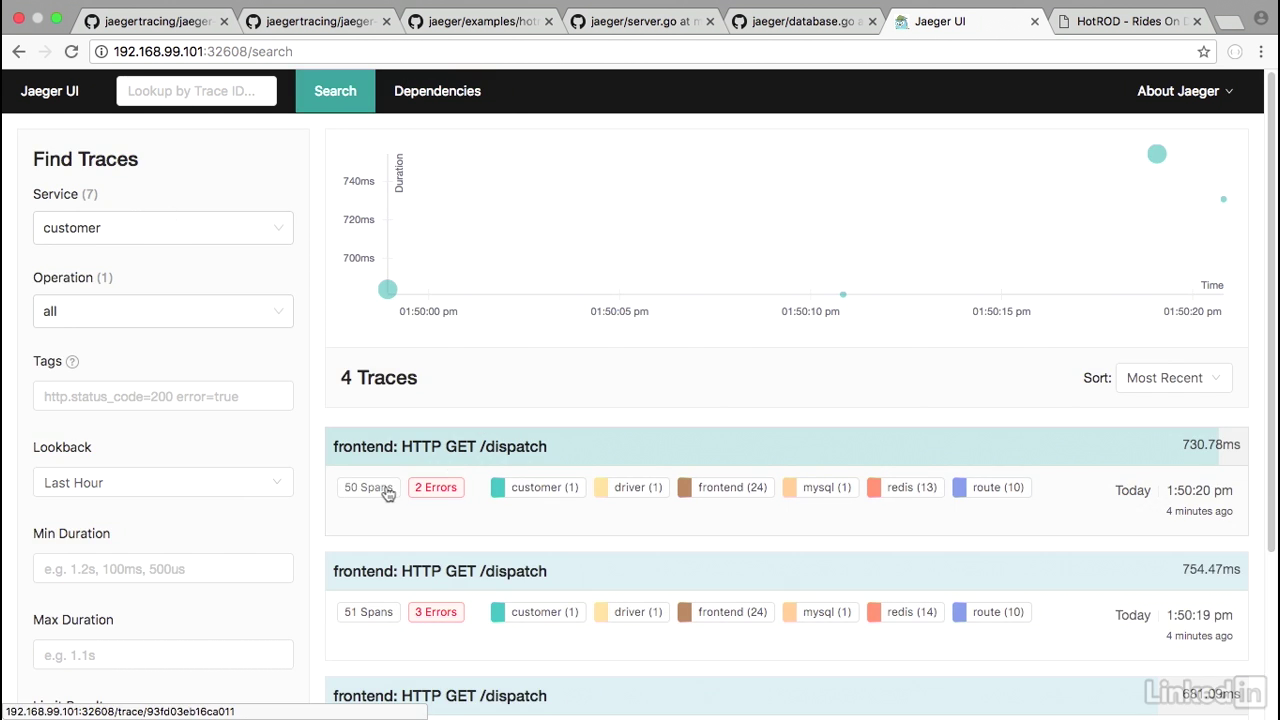Click the 3 Errors badge
The width and height of the screenshot is (1280, 720).
tap(436, 612)
